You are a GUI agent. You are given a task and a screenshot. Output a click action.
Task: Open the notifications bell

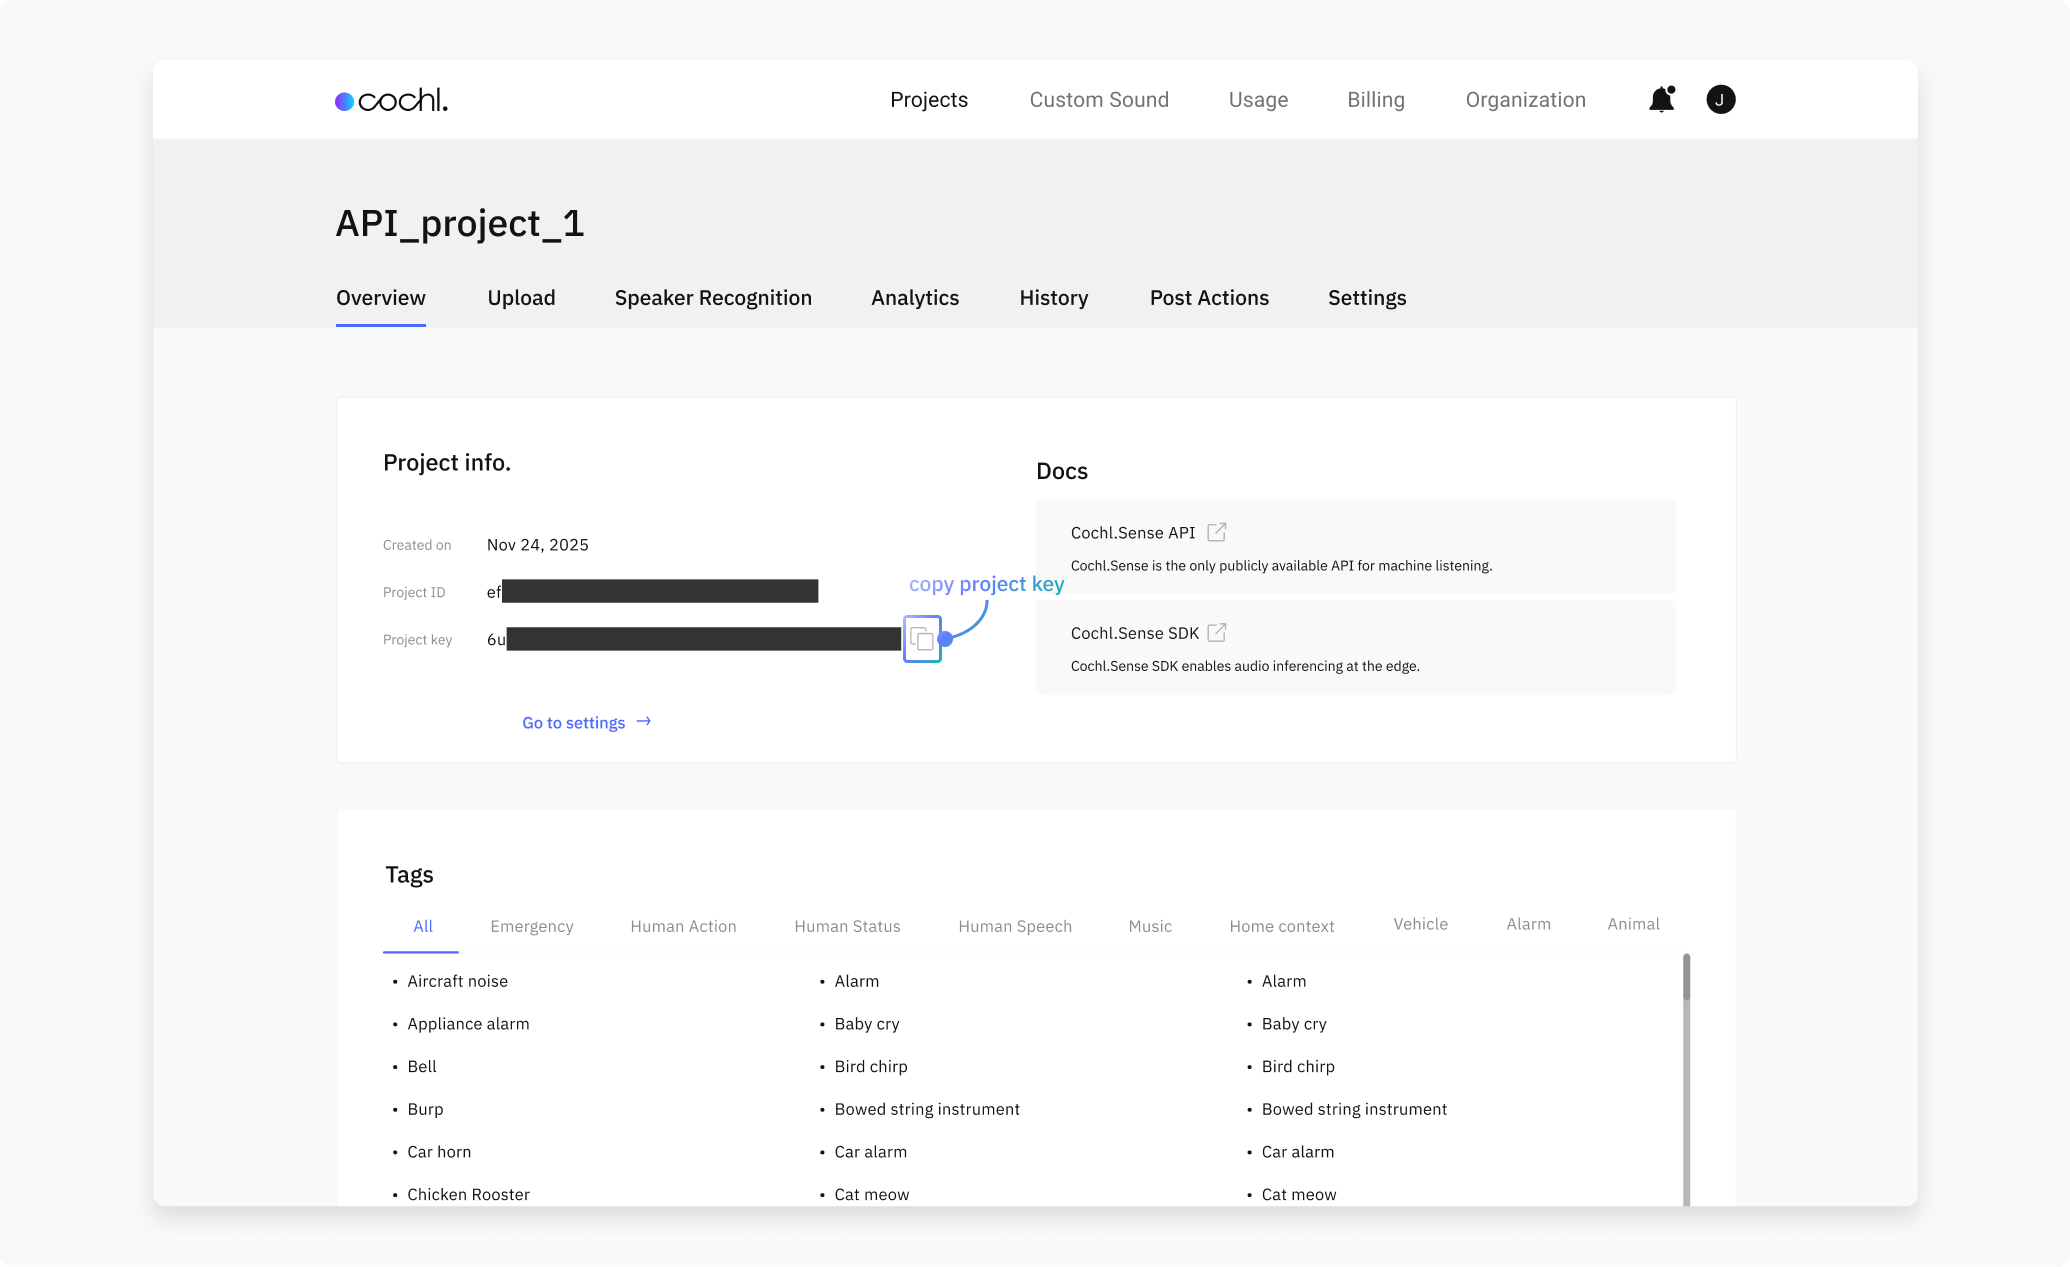coord(1662,99)
